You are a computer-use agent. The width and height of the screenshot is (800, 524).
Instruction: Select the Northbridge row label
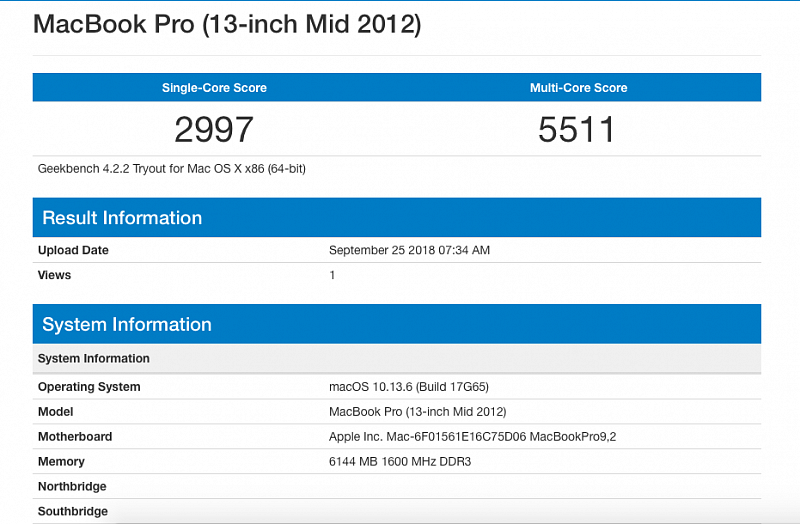[72, 487]
